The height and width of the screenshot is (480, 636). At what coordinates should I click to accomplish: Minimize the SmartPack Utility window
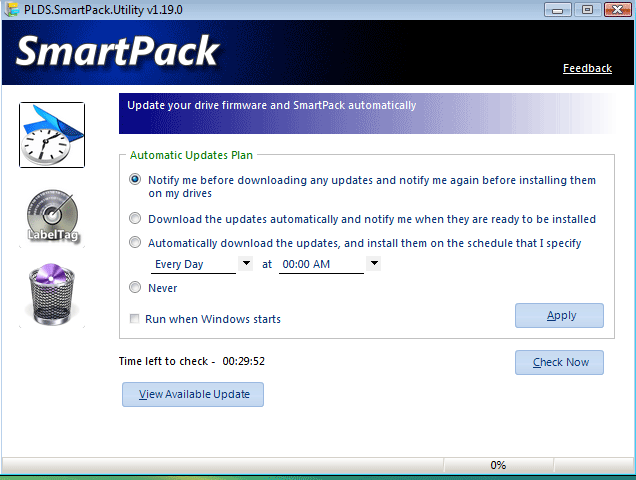pyautogui.click(x=557, y=10)
